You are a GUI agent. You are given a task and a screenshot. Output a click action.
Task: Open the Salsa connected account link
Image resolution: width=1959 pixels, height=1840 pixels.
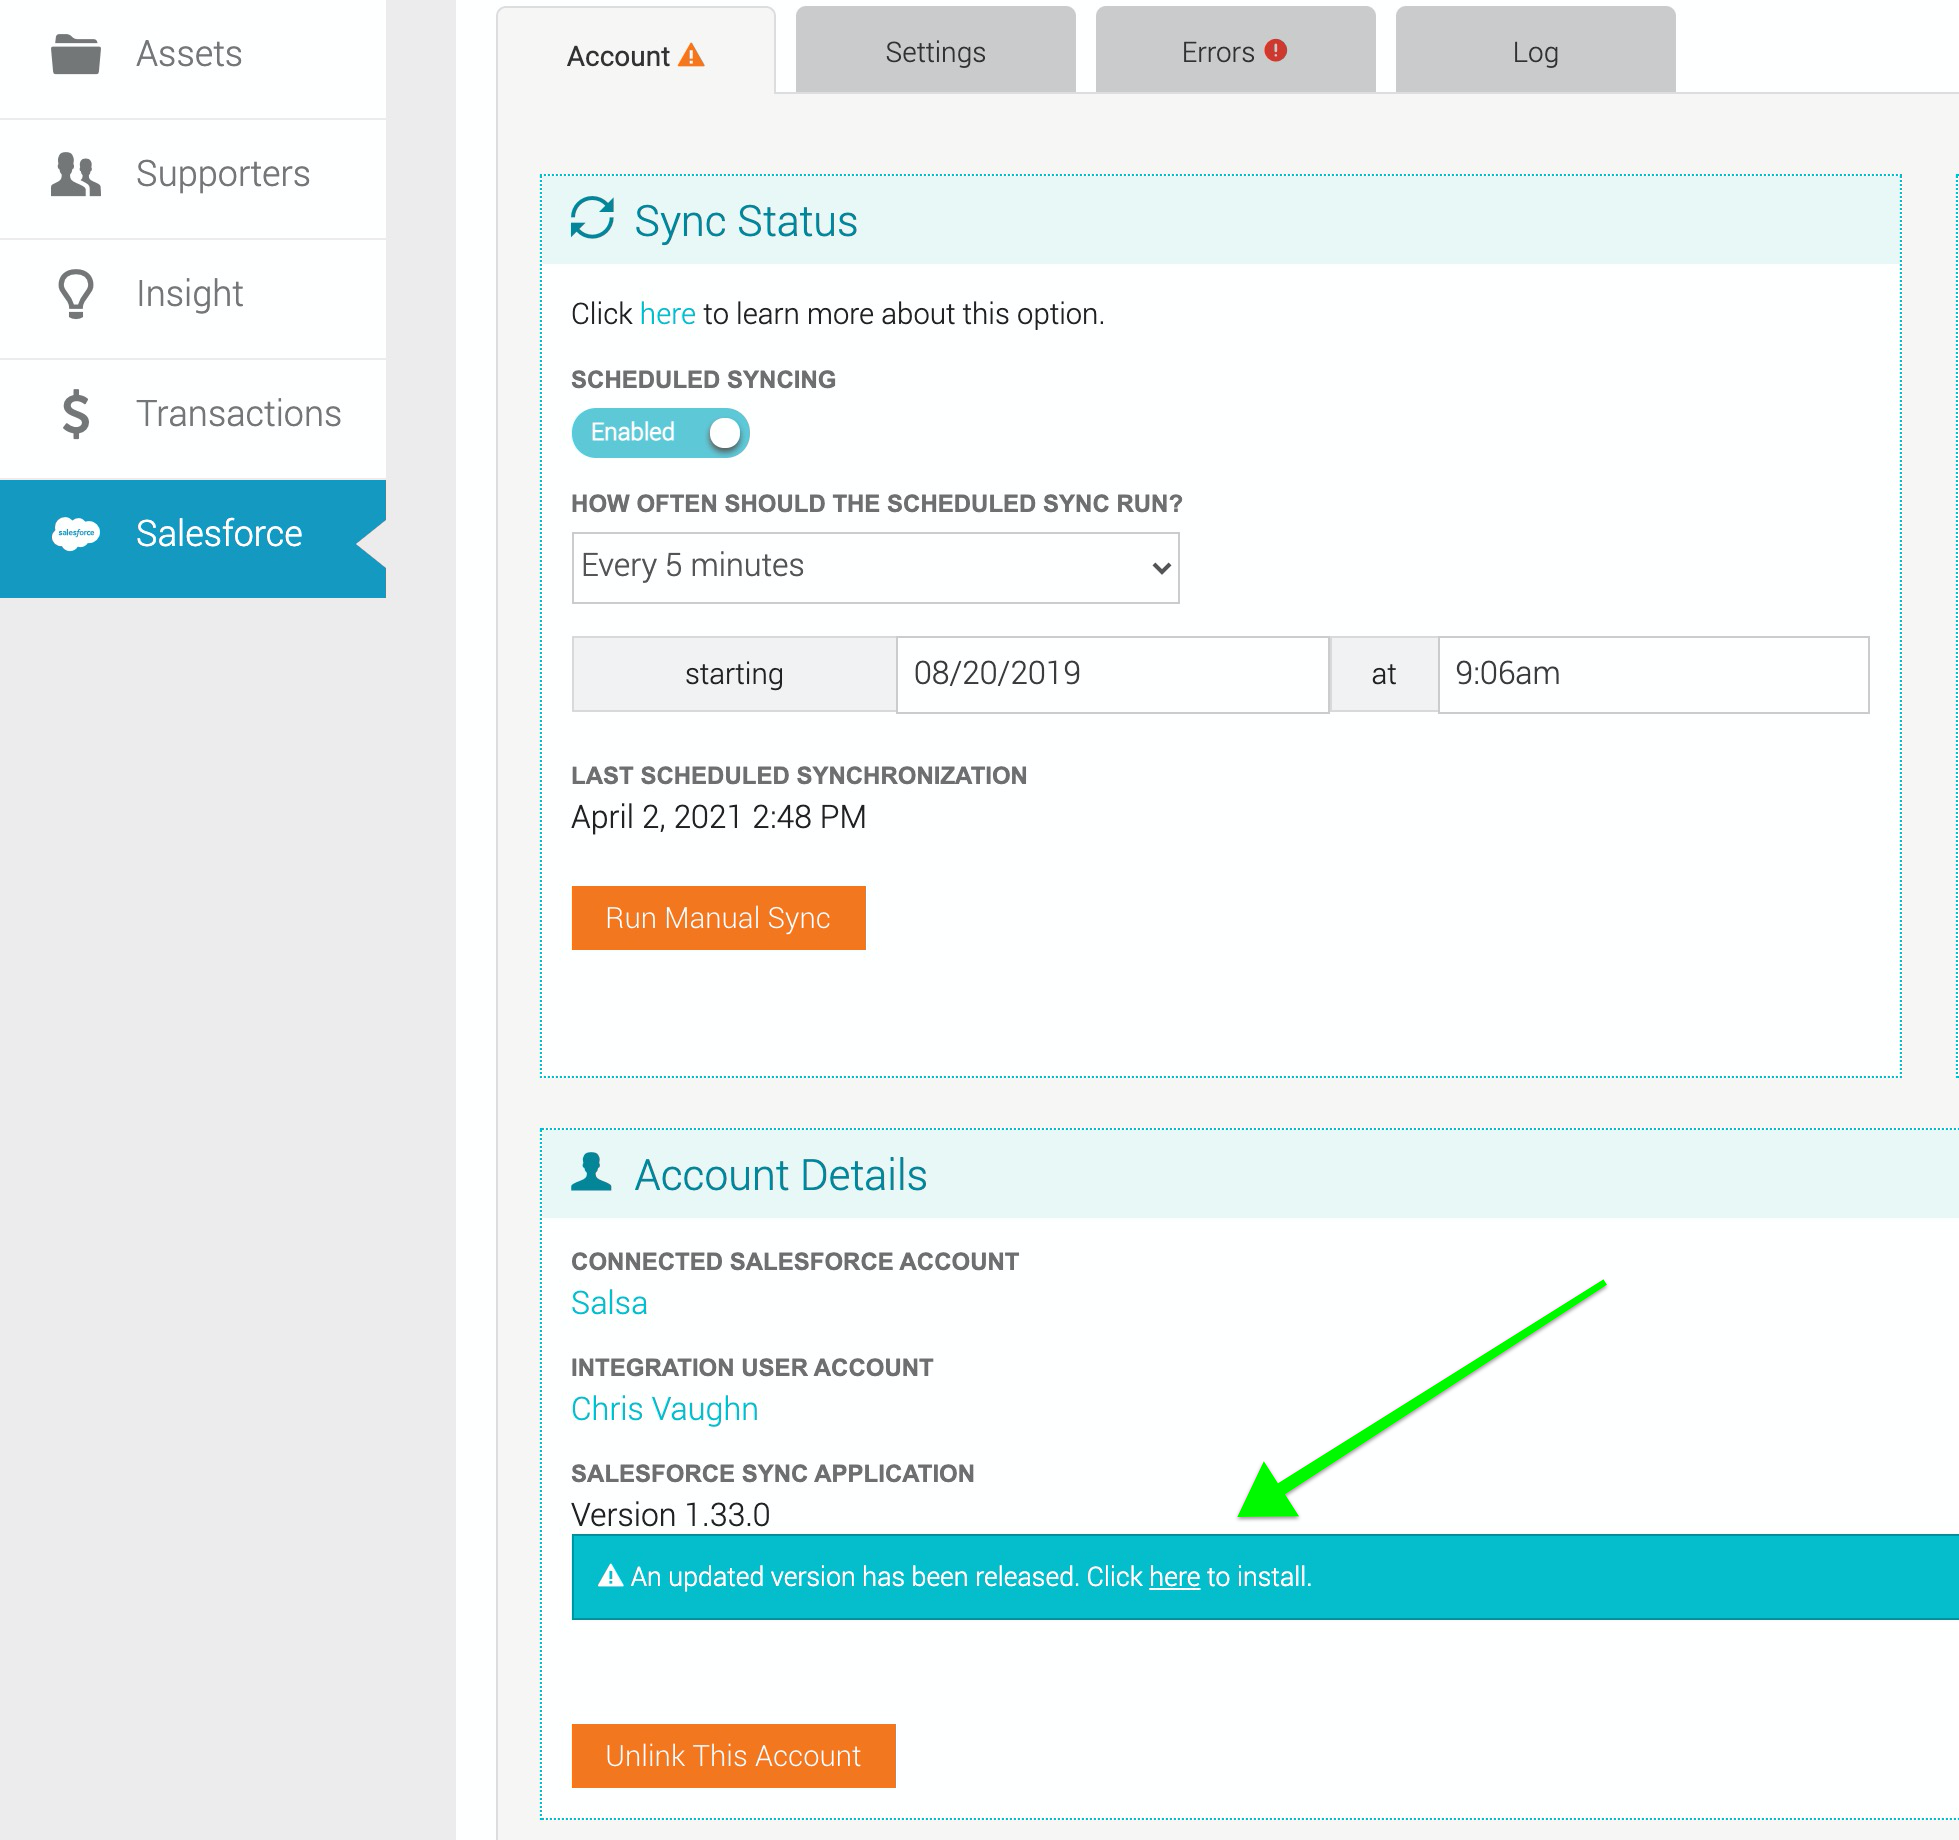pos(609,1303)
